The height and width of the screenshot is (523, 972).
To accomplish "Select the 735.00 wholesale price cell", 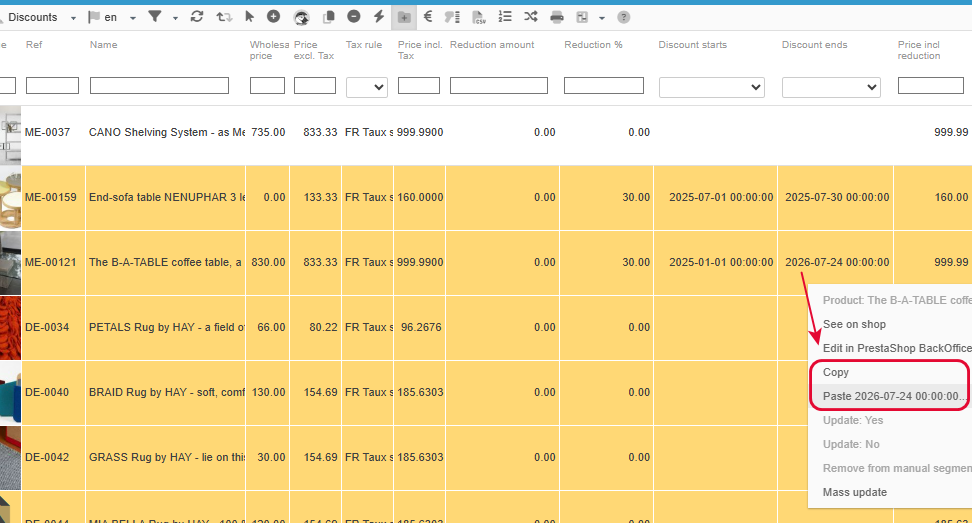I will pyautogui.click(x=268, y=132).
